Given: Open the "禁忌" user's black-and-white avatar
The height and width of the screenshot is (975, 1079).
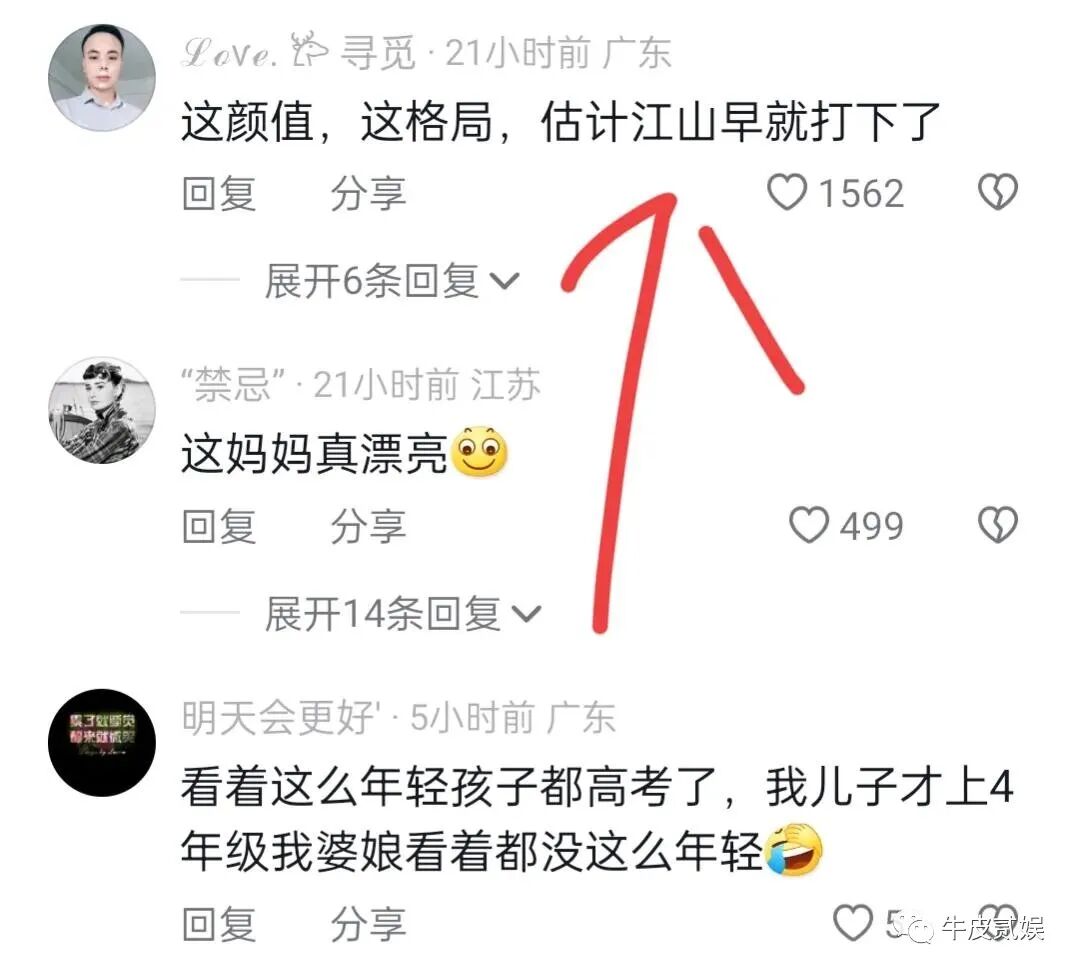Looking at the screenshot, I should (102, 410).
